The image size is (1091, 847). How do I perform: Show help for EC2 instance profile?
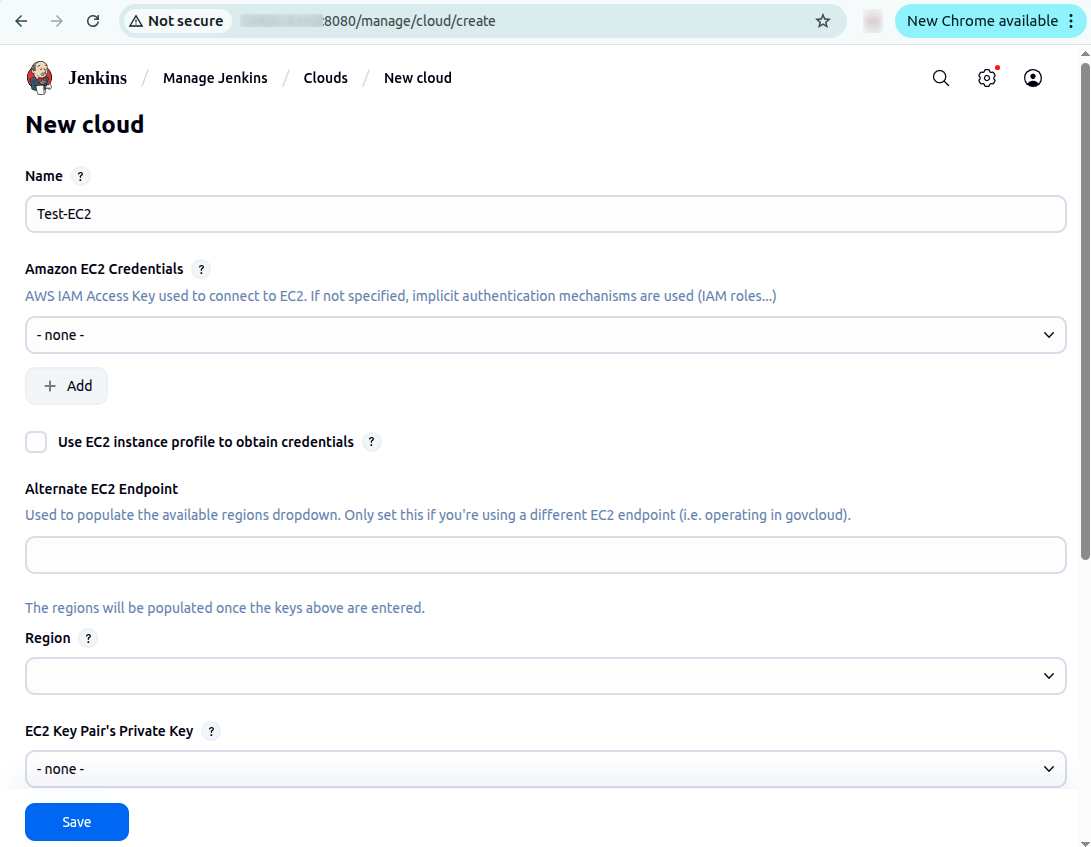pos(372,442)
